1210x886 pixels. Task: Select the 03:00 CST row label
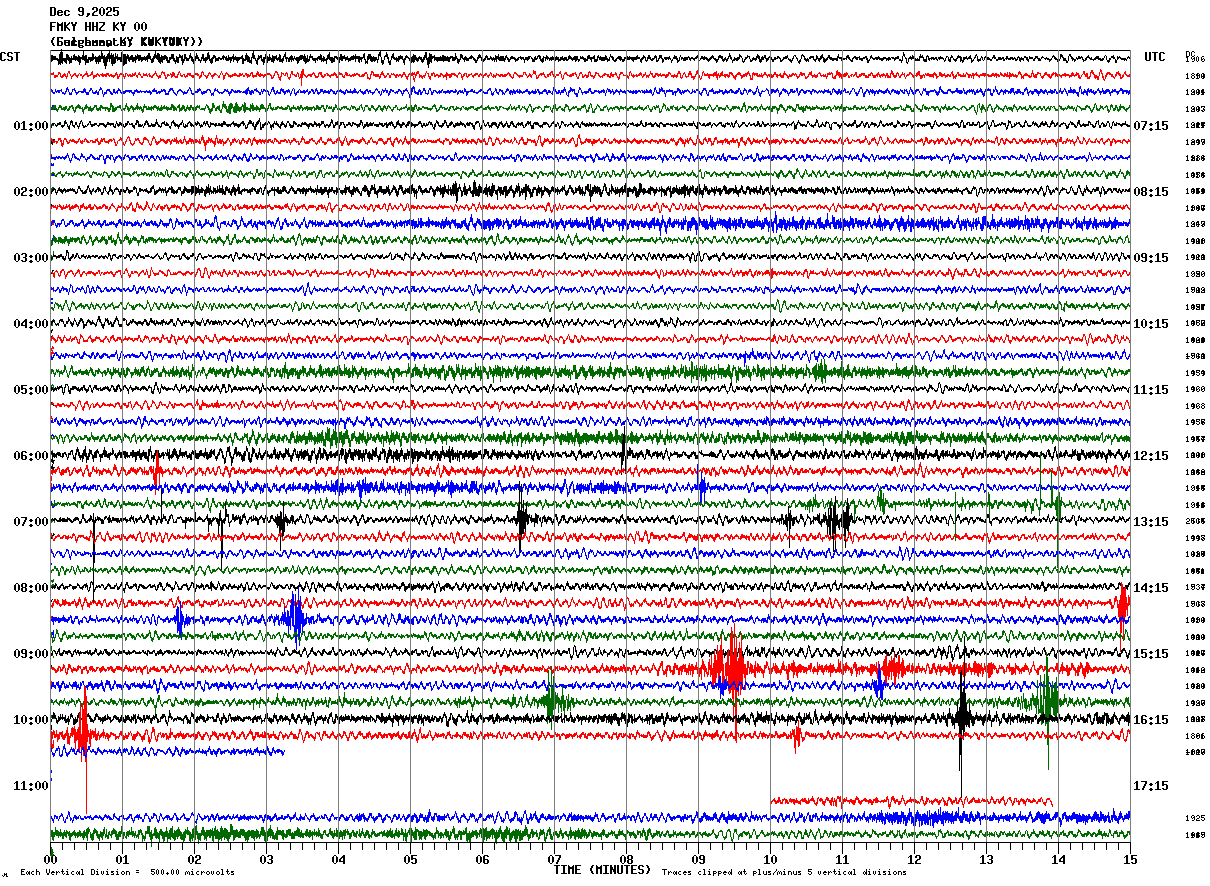coord(31,258)
